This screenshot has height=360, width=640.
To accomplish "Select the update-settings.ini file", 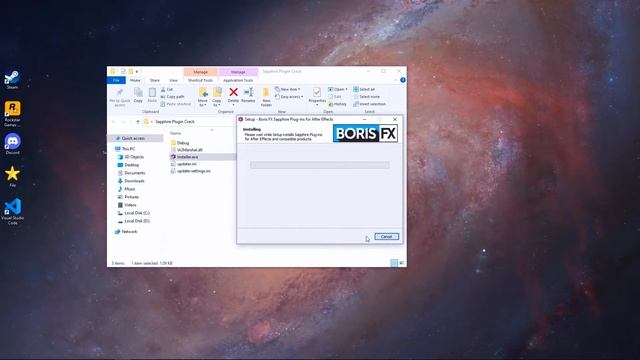I will [x=193, y=171].
